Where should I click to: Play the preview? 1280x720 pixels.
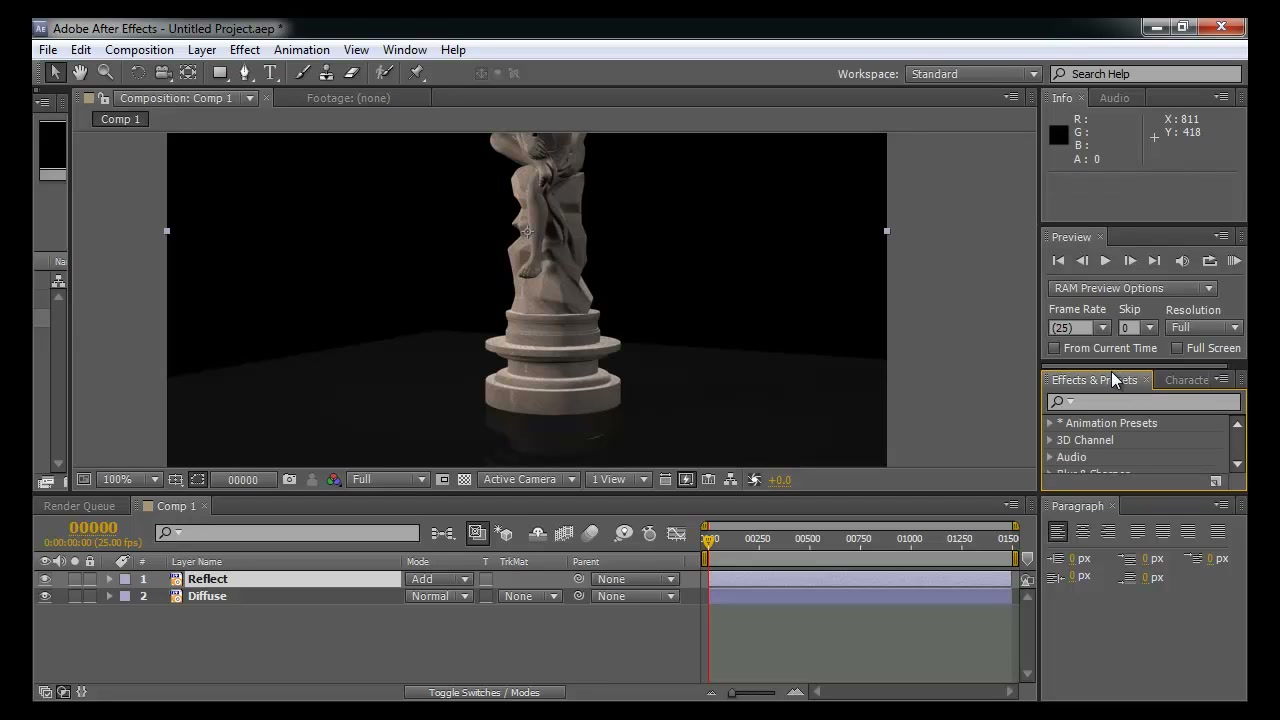(1105, 261)
